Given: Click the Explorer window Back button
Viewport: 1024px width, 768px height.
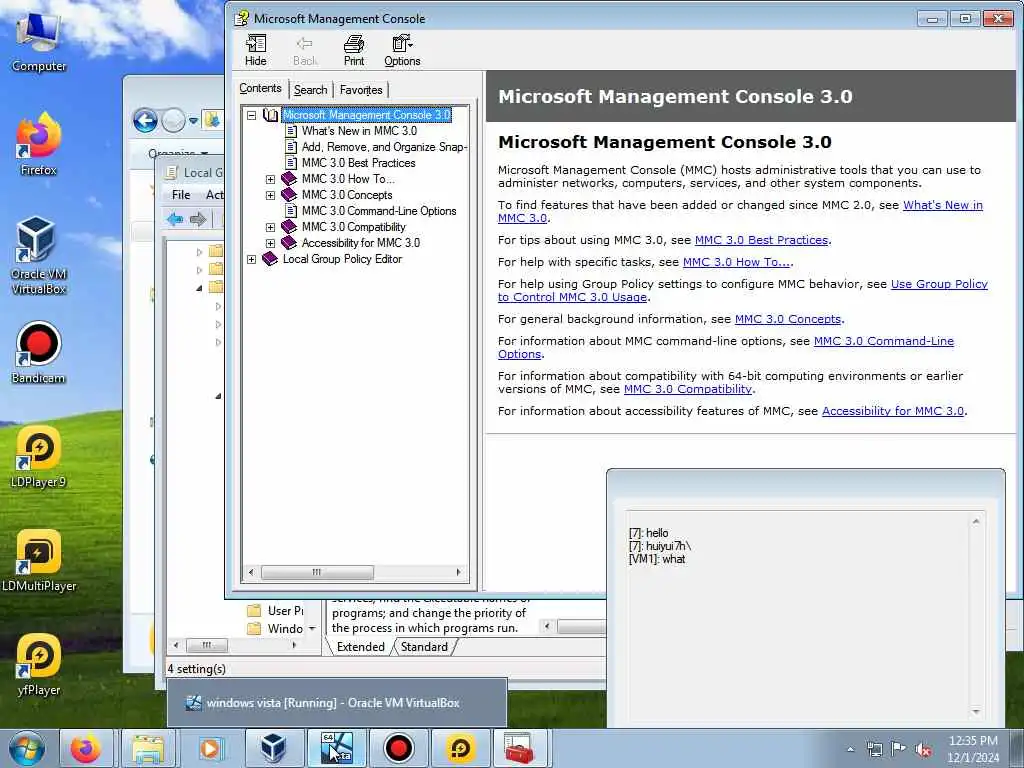Looking at the screenshot, I should tap(145, 121).
